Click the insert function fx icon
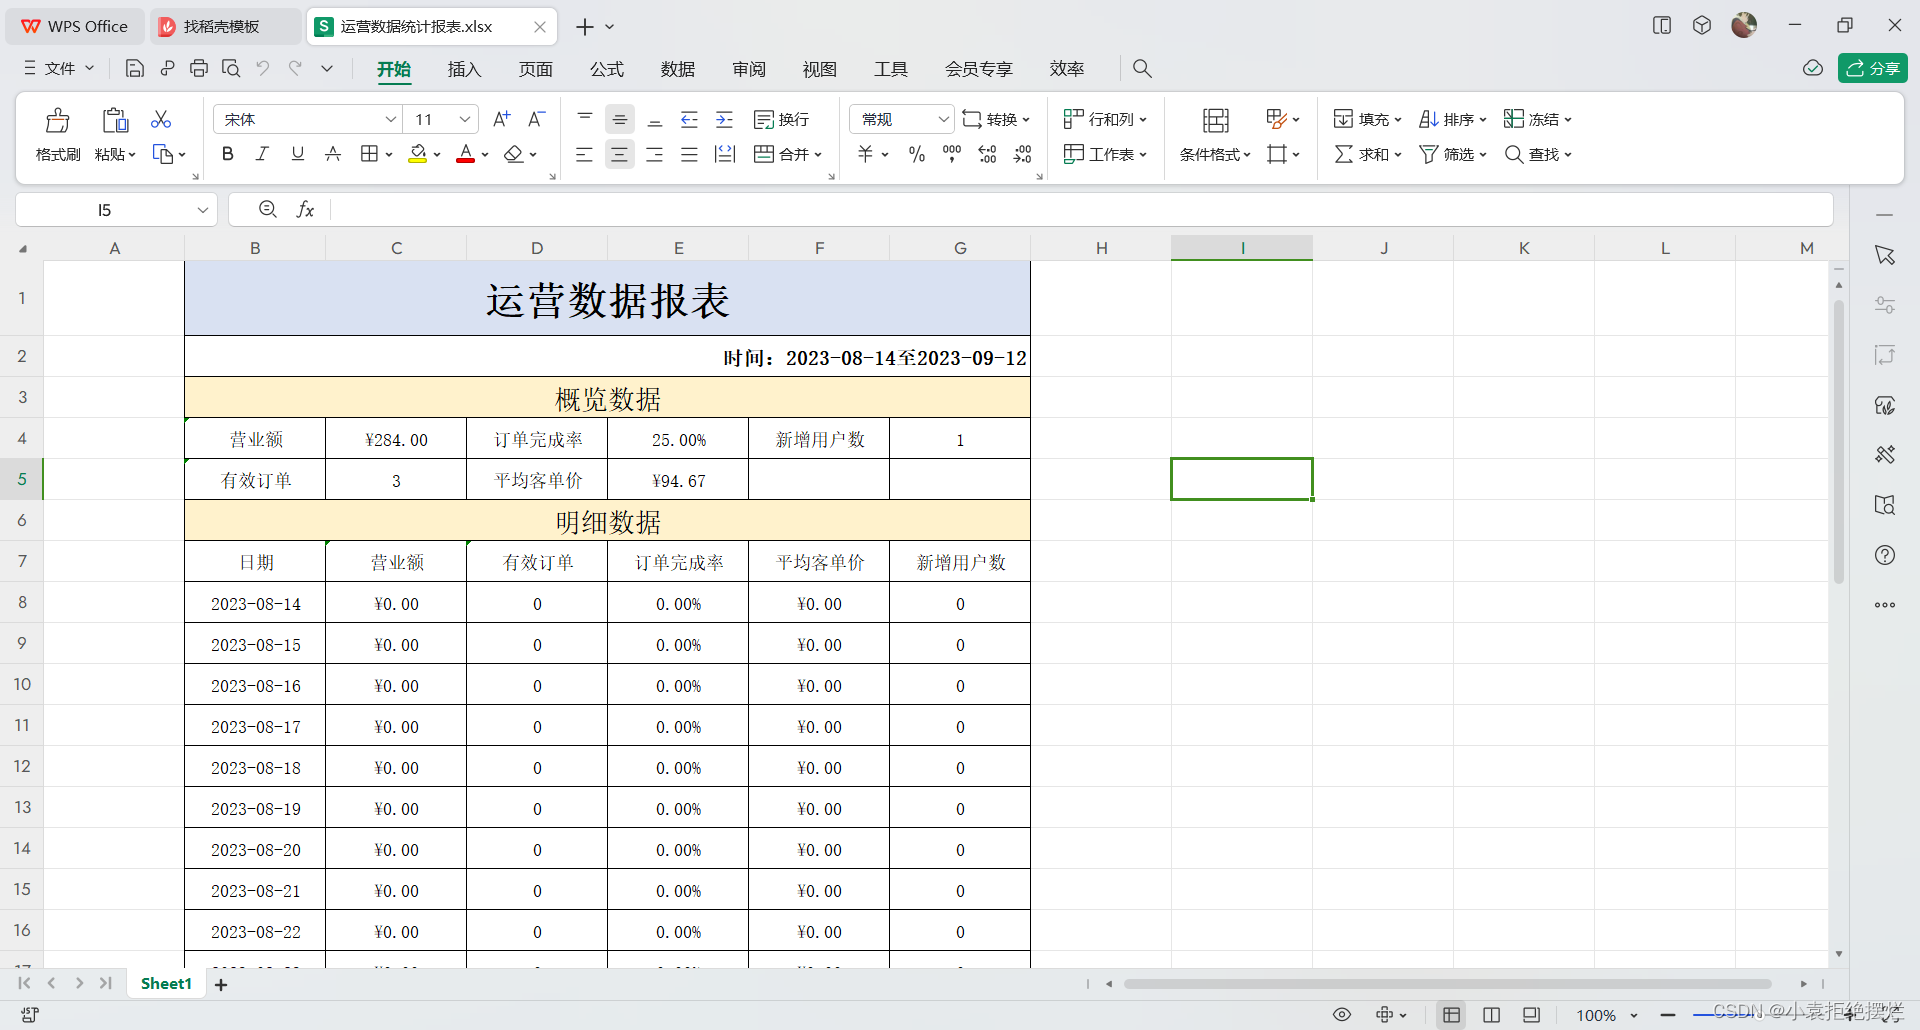Image resolution: width=1920 pixels, height=1030 pixels. (305, 209)
